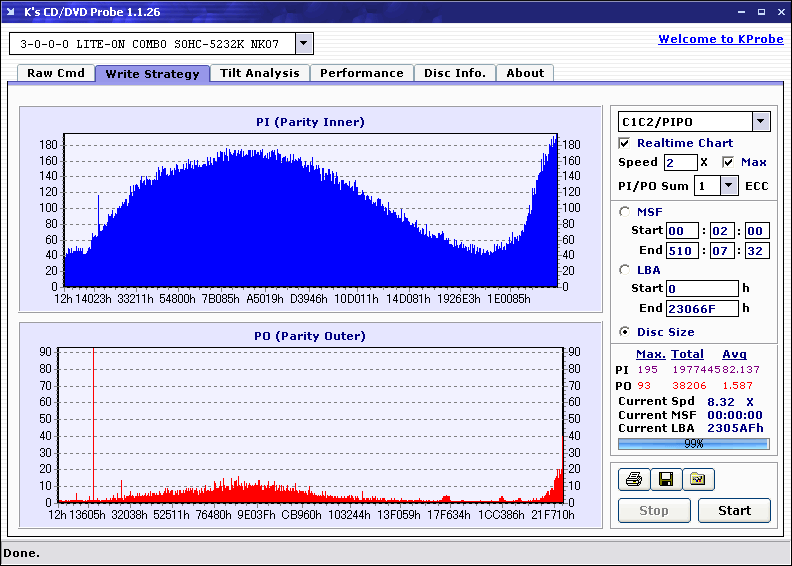Choose the Disc Size radio option
This screenshot has width=792, height=566.
tap(625, 332)
